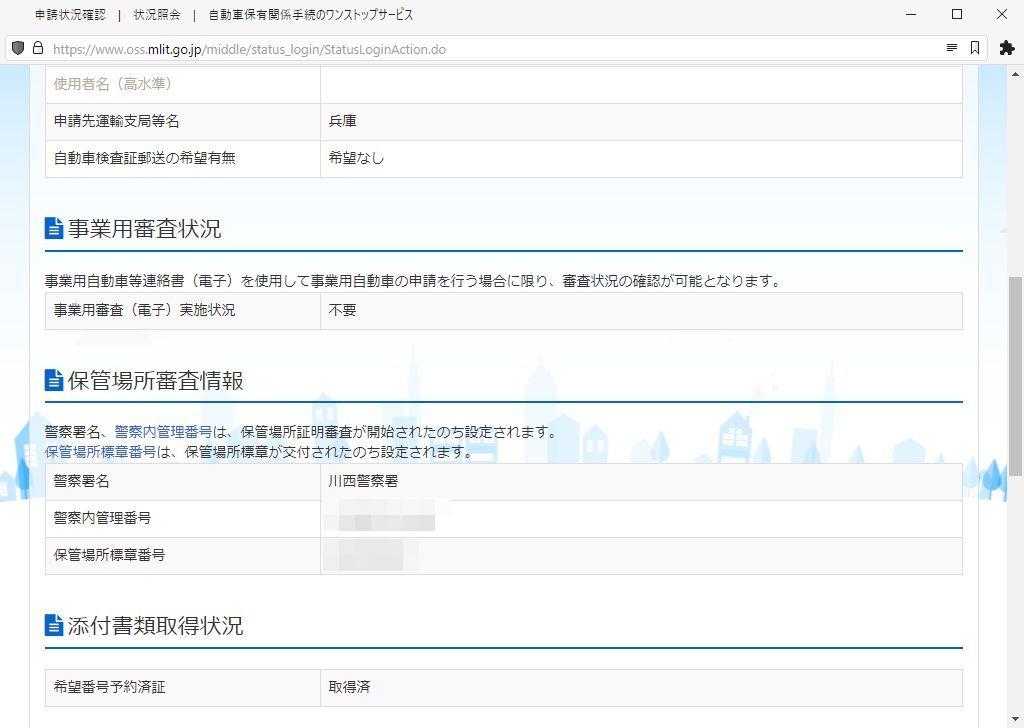Select the 添付書類取得状況 heading
1024x728 pixels.
[x=155, y=625]
